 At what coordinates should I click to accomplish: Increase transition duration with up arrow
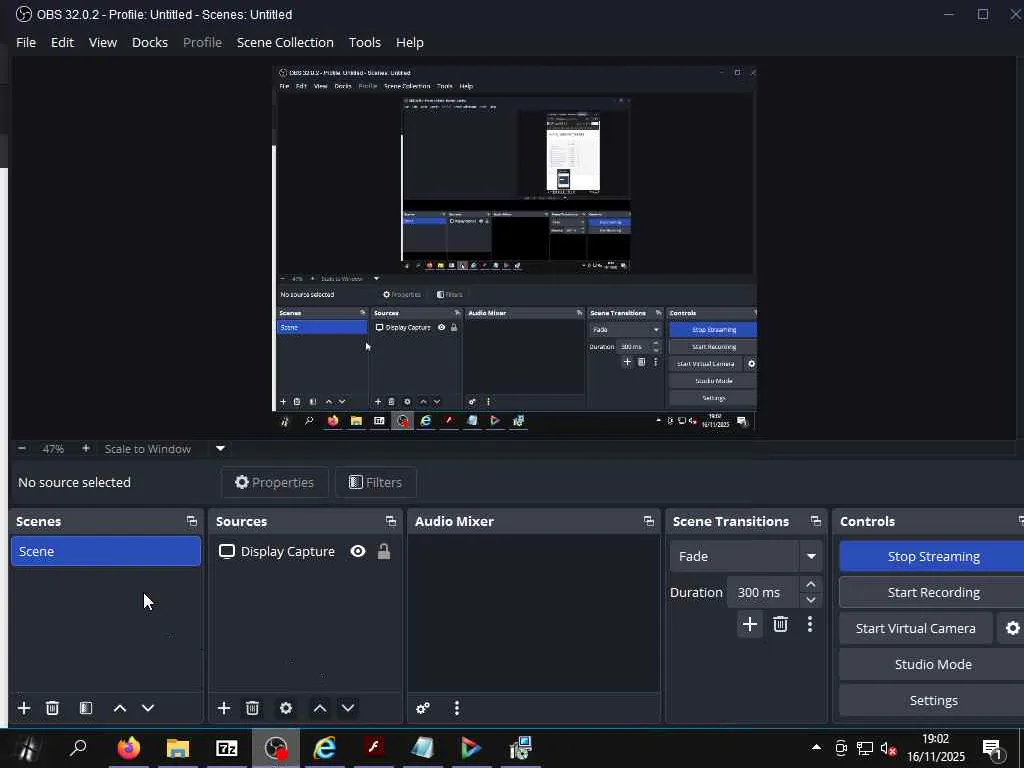[x=811, y=584]
